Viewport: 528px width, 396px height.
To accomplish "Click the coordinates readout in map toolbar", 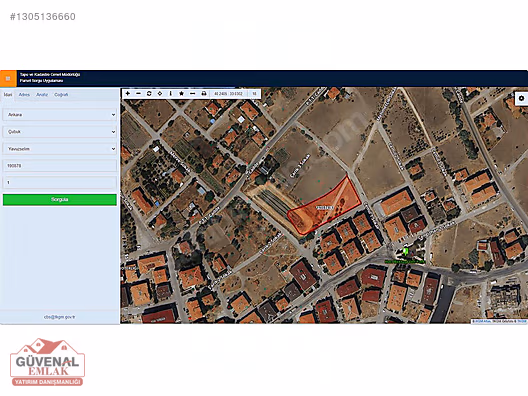I will pos(229,94).
